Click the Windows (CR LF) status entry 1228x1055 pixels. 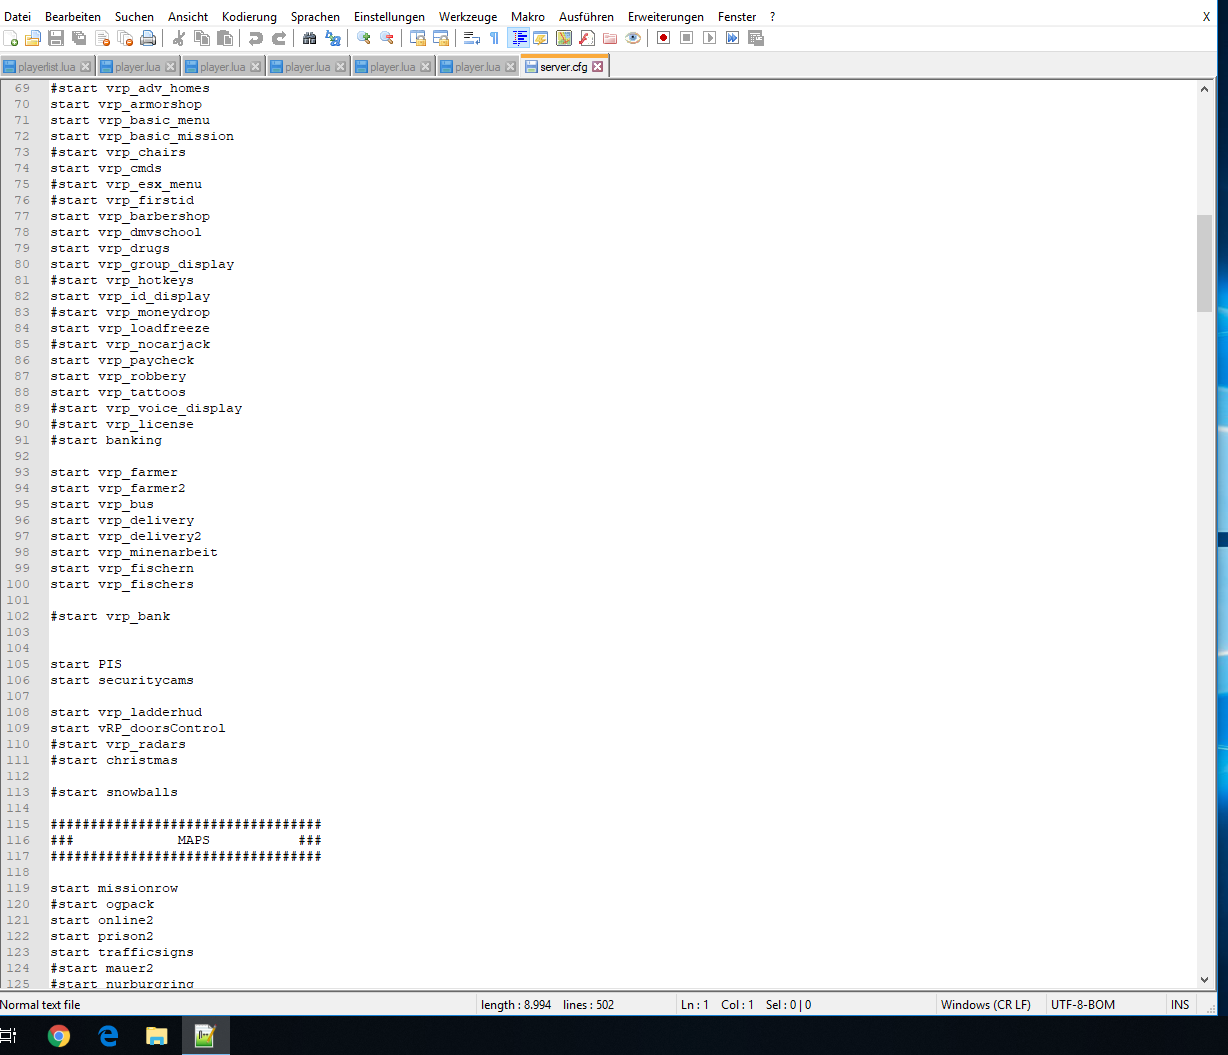986,1004
